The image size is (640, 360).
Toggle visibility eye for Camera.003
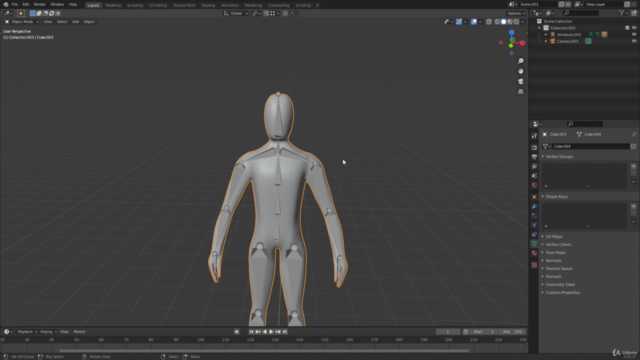pos(634,41)
